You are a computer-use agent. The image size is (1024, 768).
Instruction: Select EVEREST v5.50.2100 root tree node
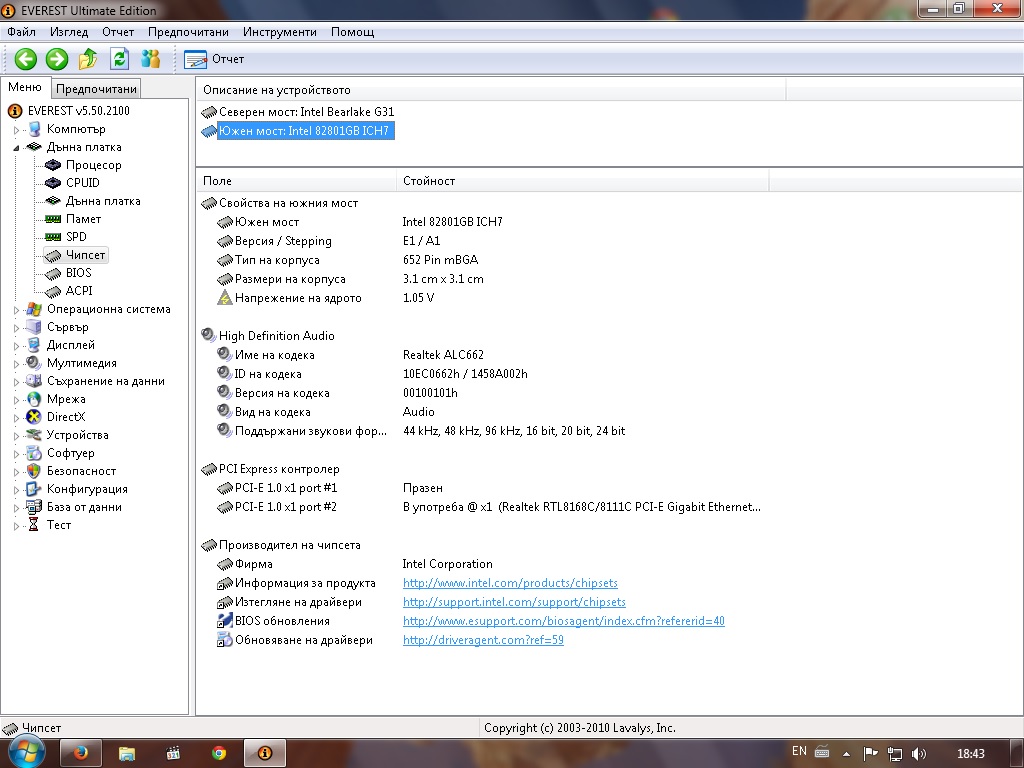[x=78, y=111]
